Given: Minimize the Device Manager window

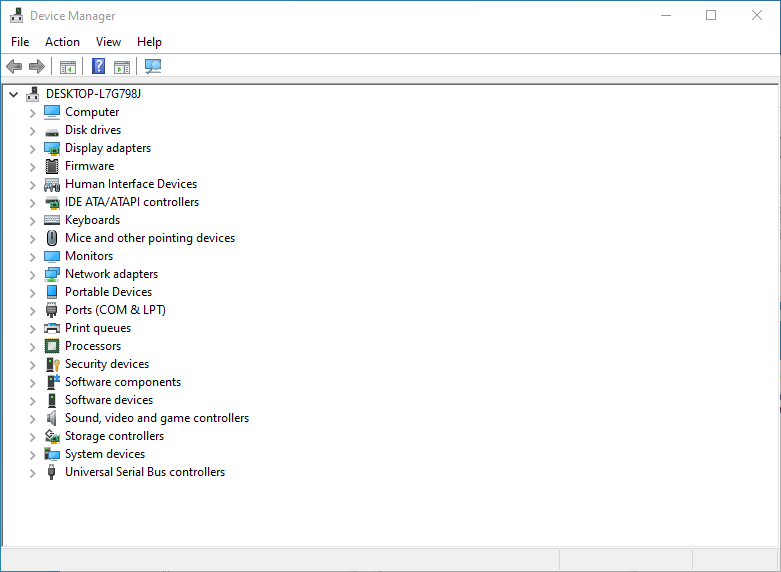Looking at the screenshot, I should coord(666,15).
